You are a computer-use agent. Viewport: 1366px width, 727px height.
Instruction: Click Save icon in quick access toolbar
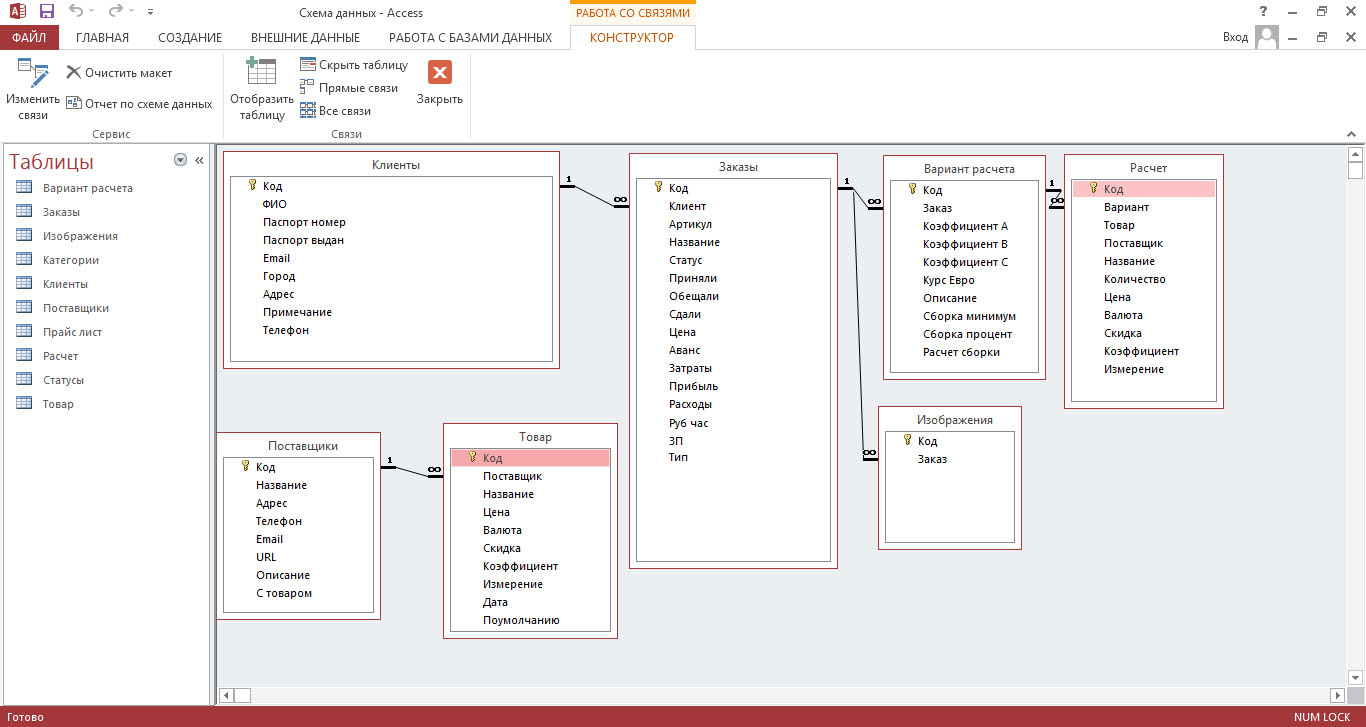tap(47, 12)
